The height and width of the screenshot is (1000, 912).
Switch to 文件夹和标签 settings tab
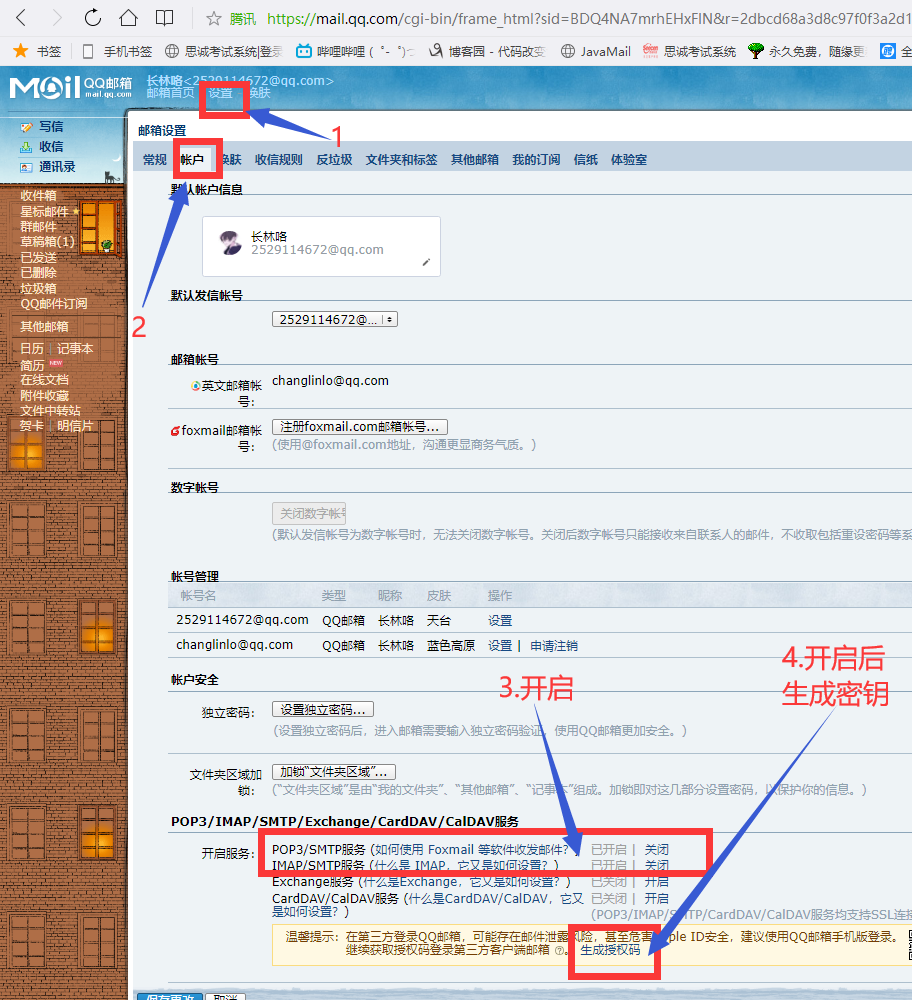[401, 159]
